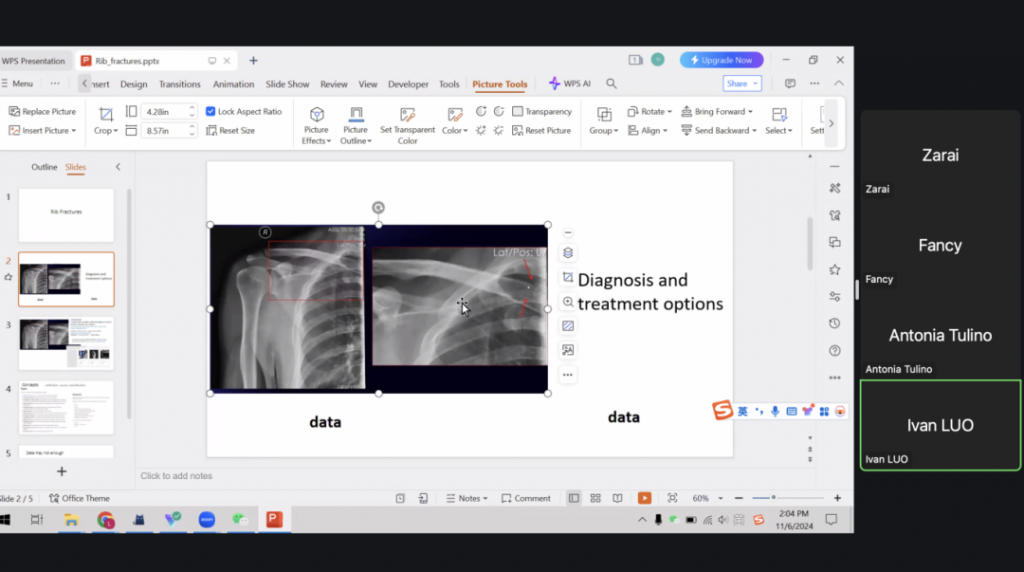This screenshot has width=1024, height=572.
Task: Enable the Transparency checkbox
Action: point(517,112)
